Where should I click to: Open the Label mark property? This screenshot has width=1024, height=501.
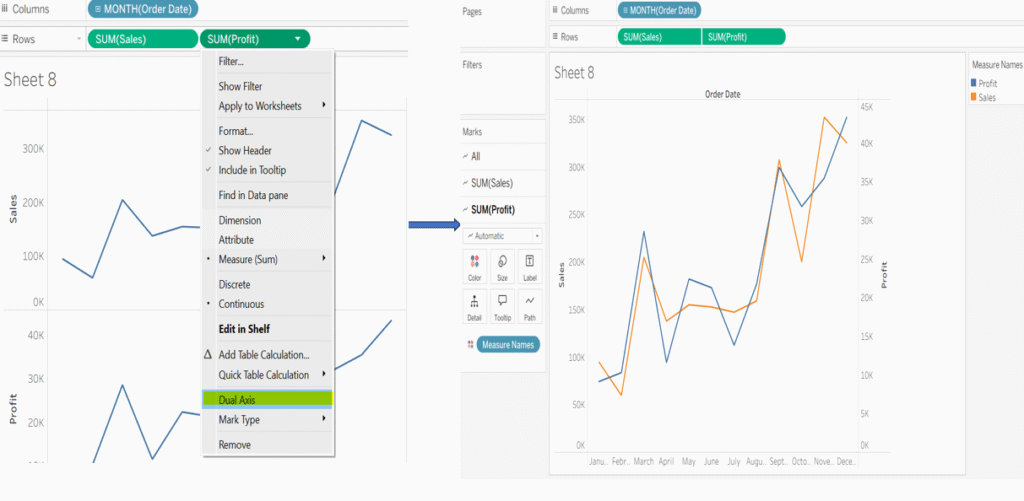tap(529, 263)
